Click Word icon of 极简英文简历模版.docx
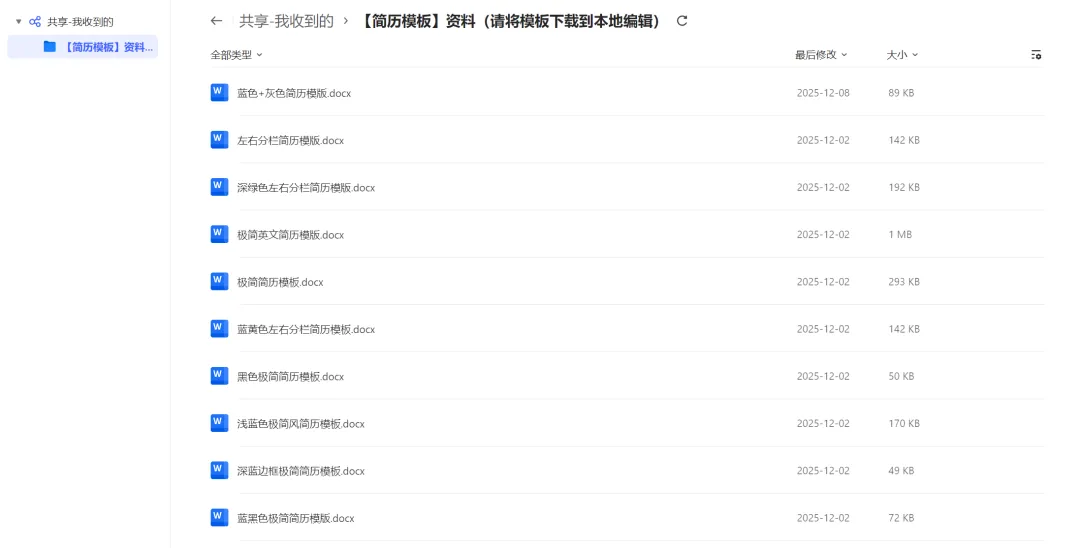 (x=219, y=234)
